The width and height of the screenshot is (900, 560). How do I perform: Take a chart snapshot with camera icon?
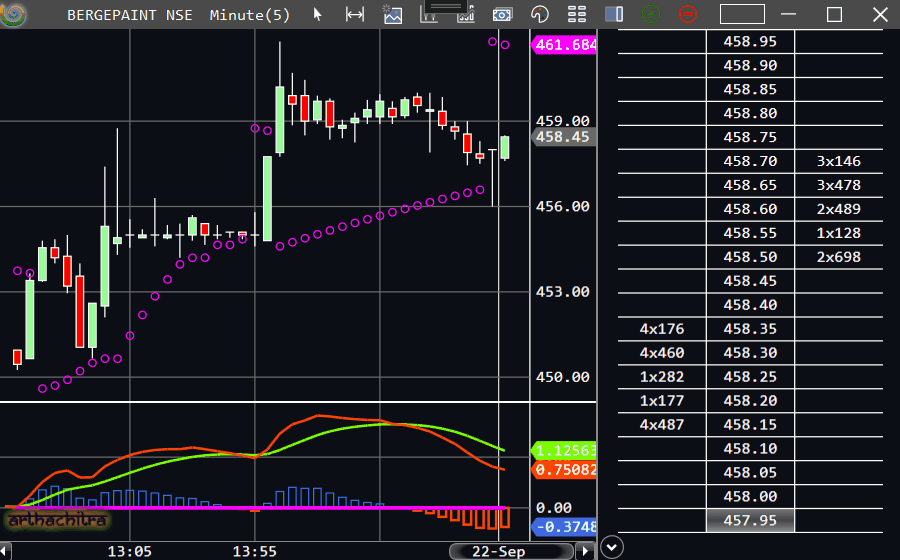[x=502, y=14]
